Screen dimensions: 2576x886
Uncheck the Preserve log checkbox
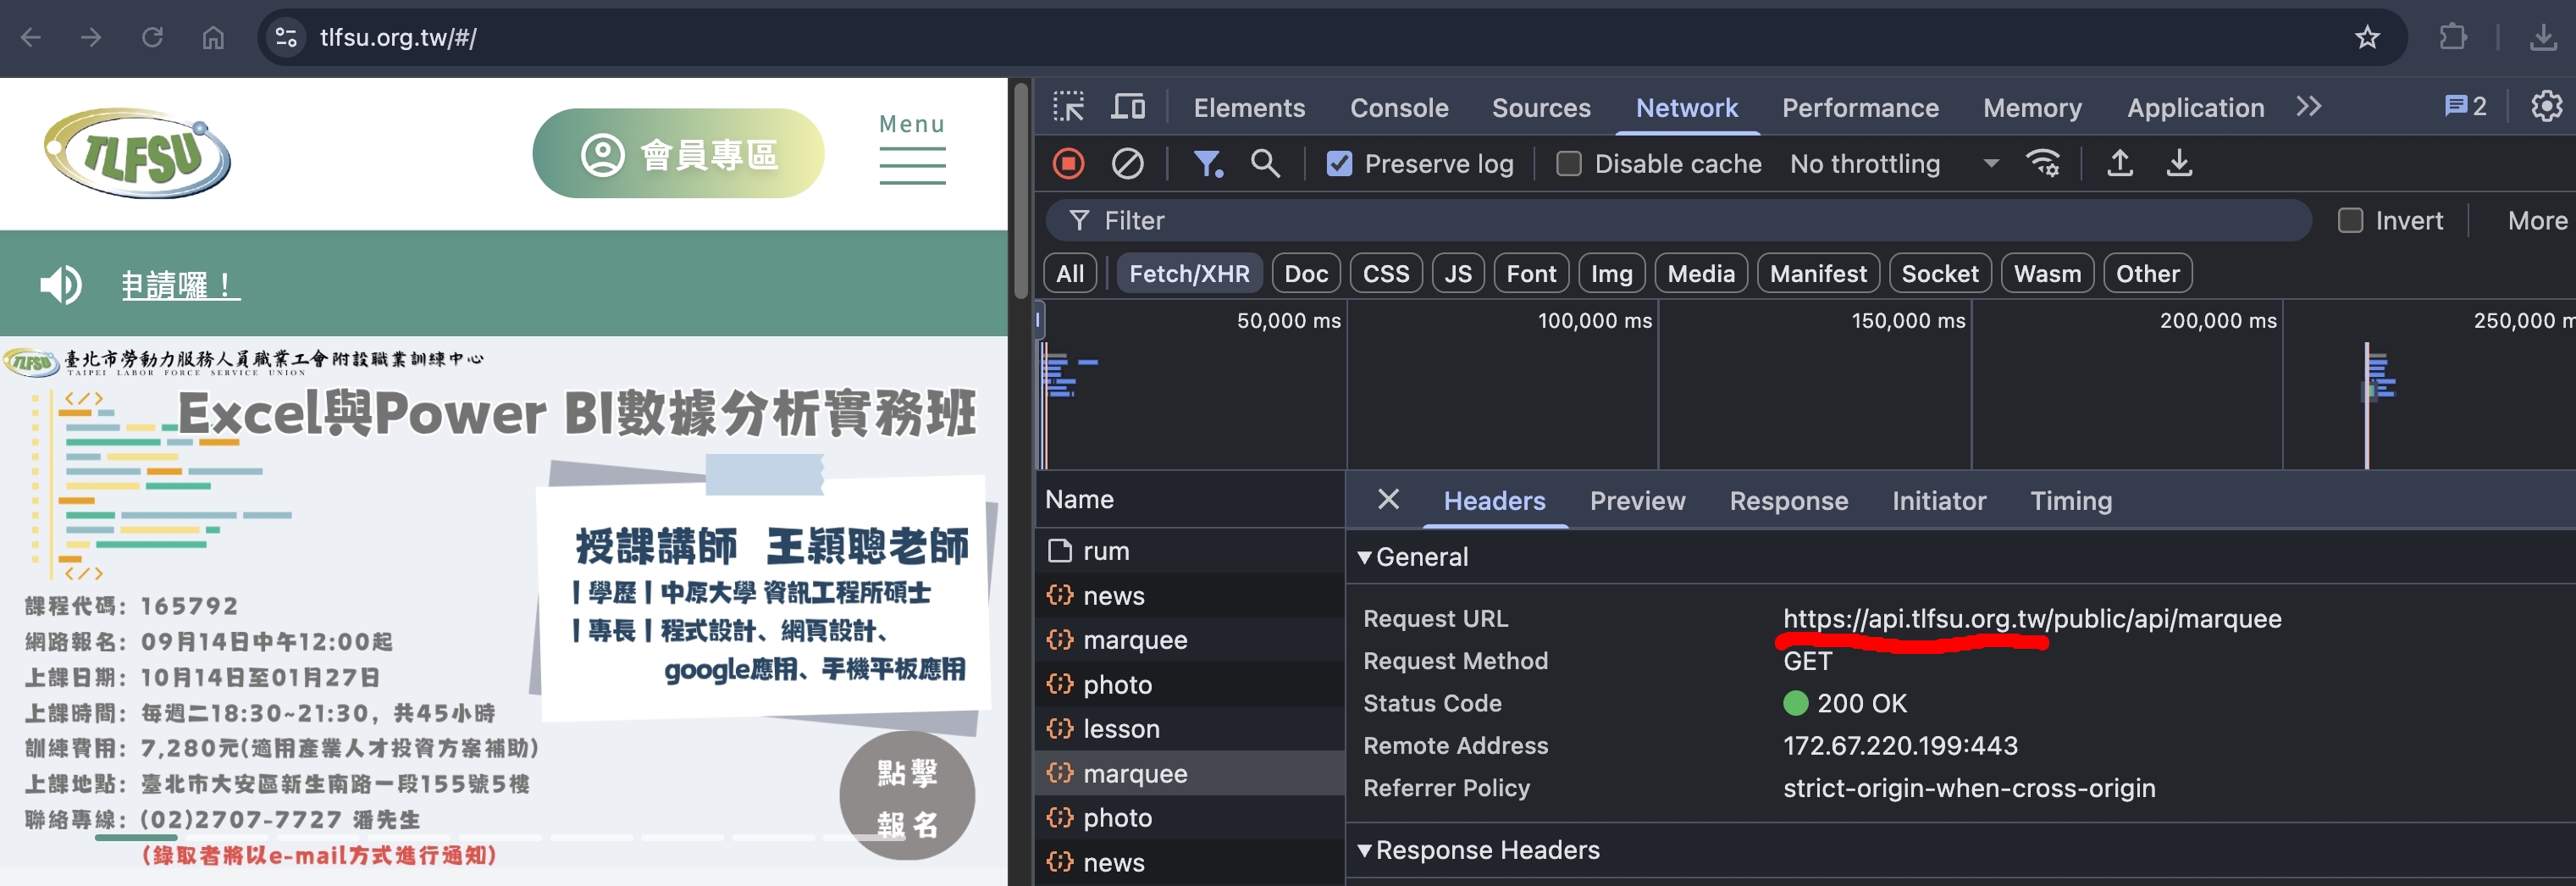point(1339,163)
